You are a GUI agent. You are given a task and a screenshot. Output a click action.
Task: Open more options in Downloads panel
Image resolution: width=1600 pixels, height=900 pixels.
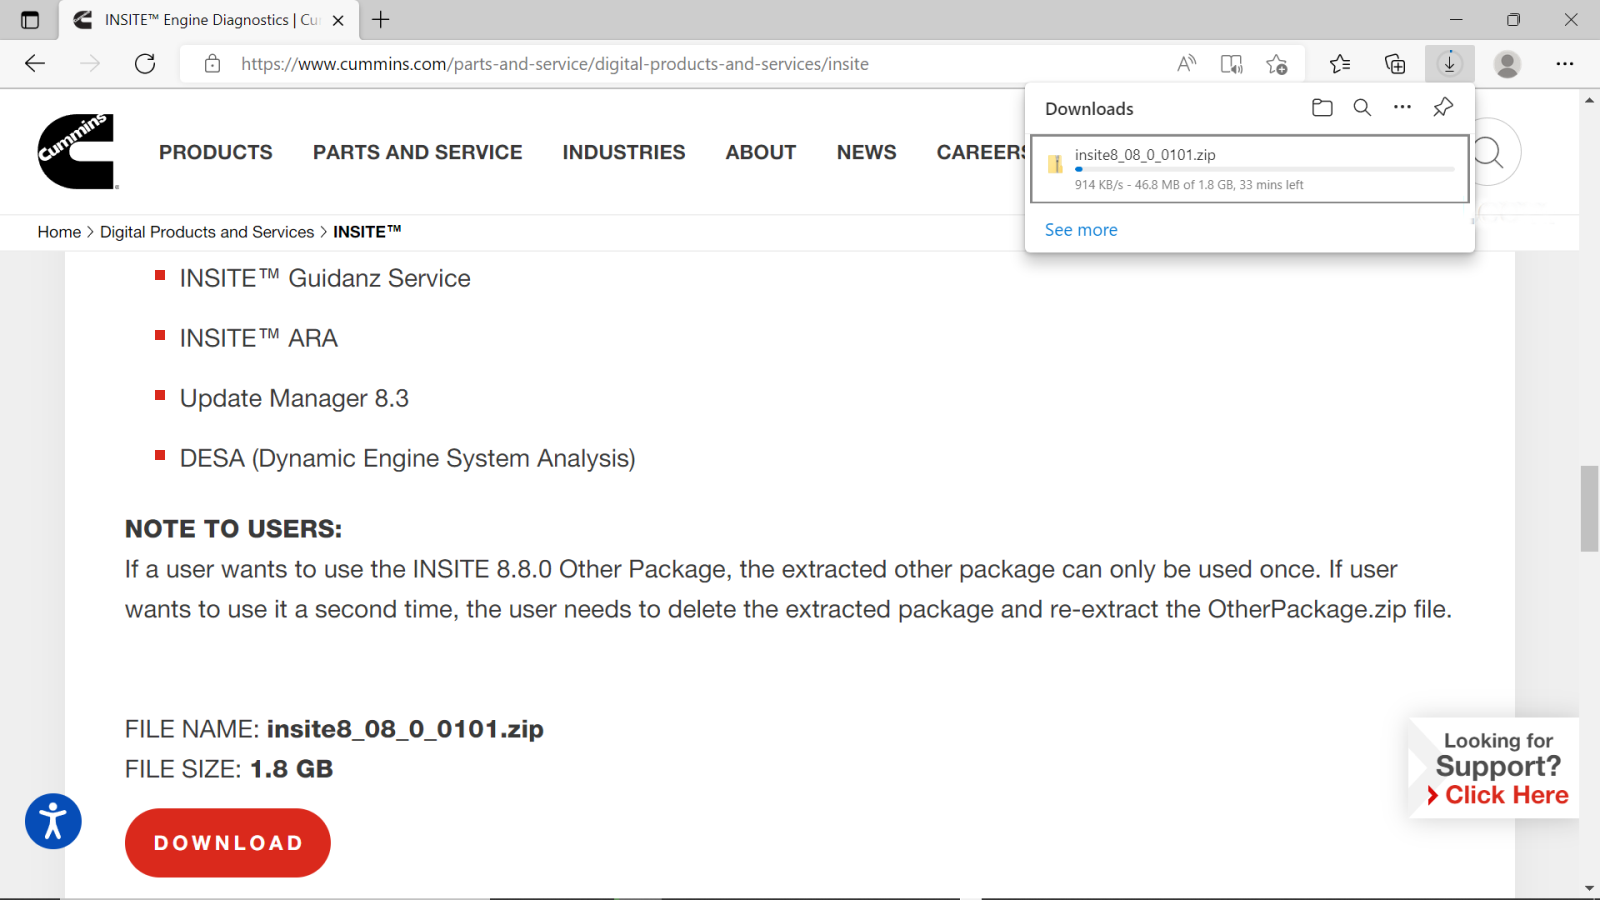click(x=1403, y=107)
